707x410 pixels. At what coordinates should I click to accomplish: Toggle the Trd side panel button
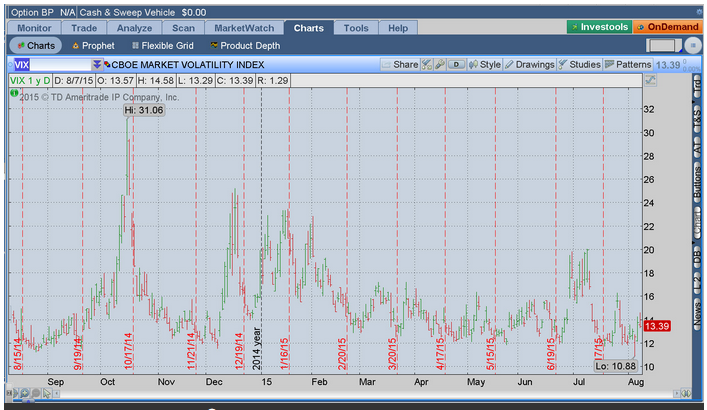(x=697, y=87)
